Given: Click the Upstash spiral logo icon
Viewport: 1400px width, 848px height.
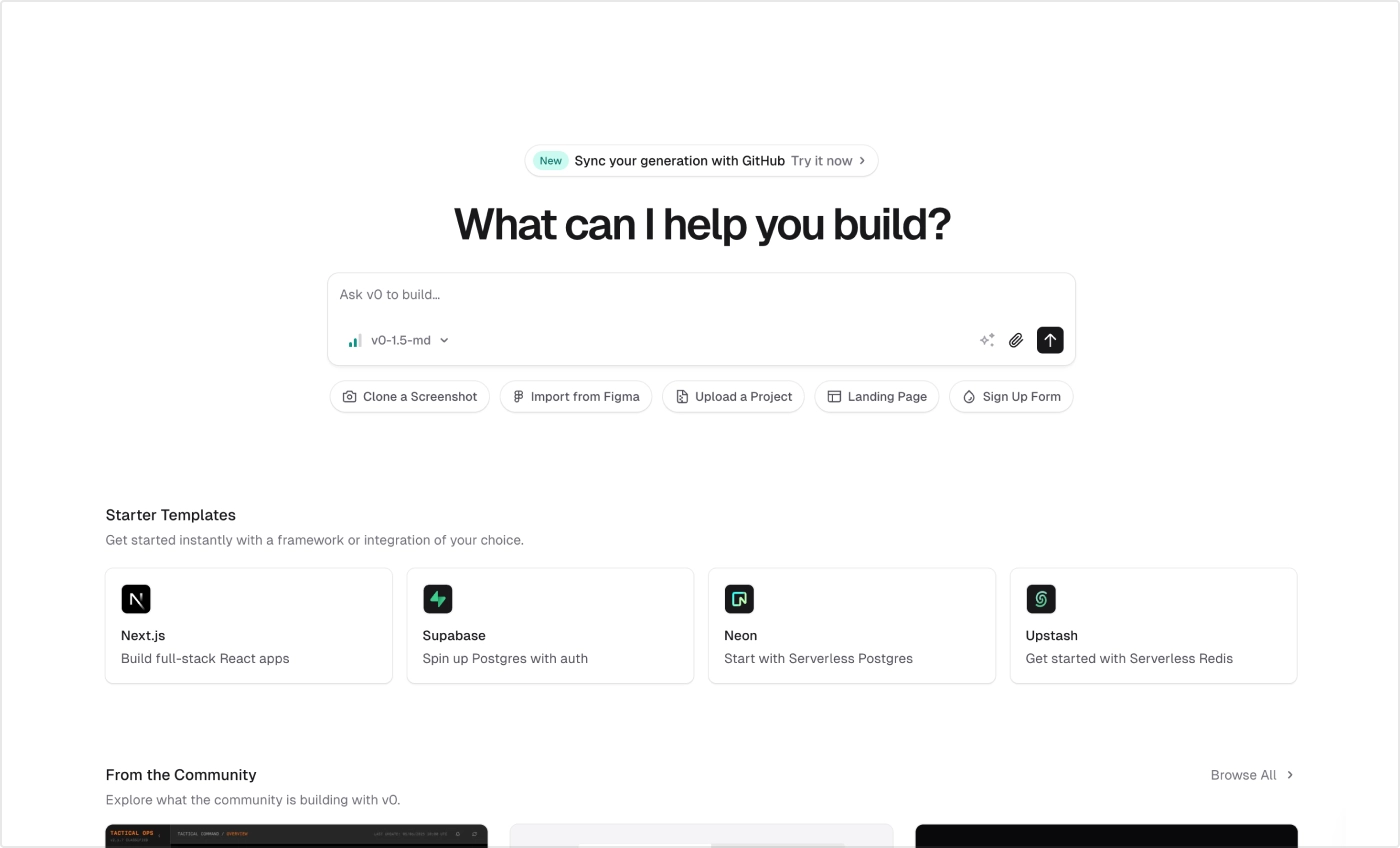Looking at the screenshot, I should pyautogui.click(x=1041, y=599).
